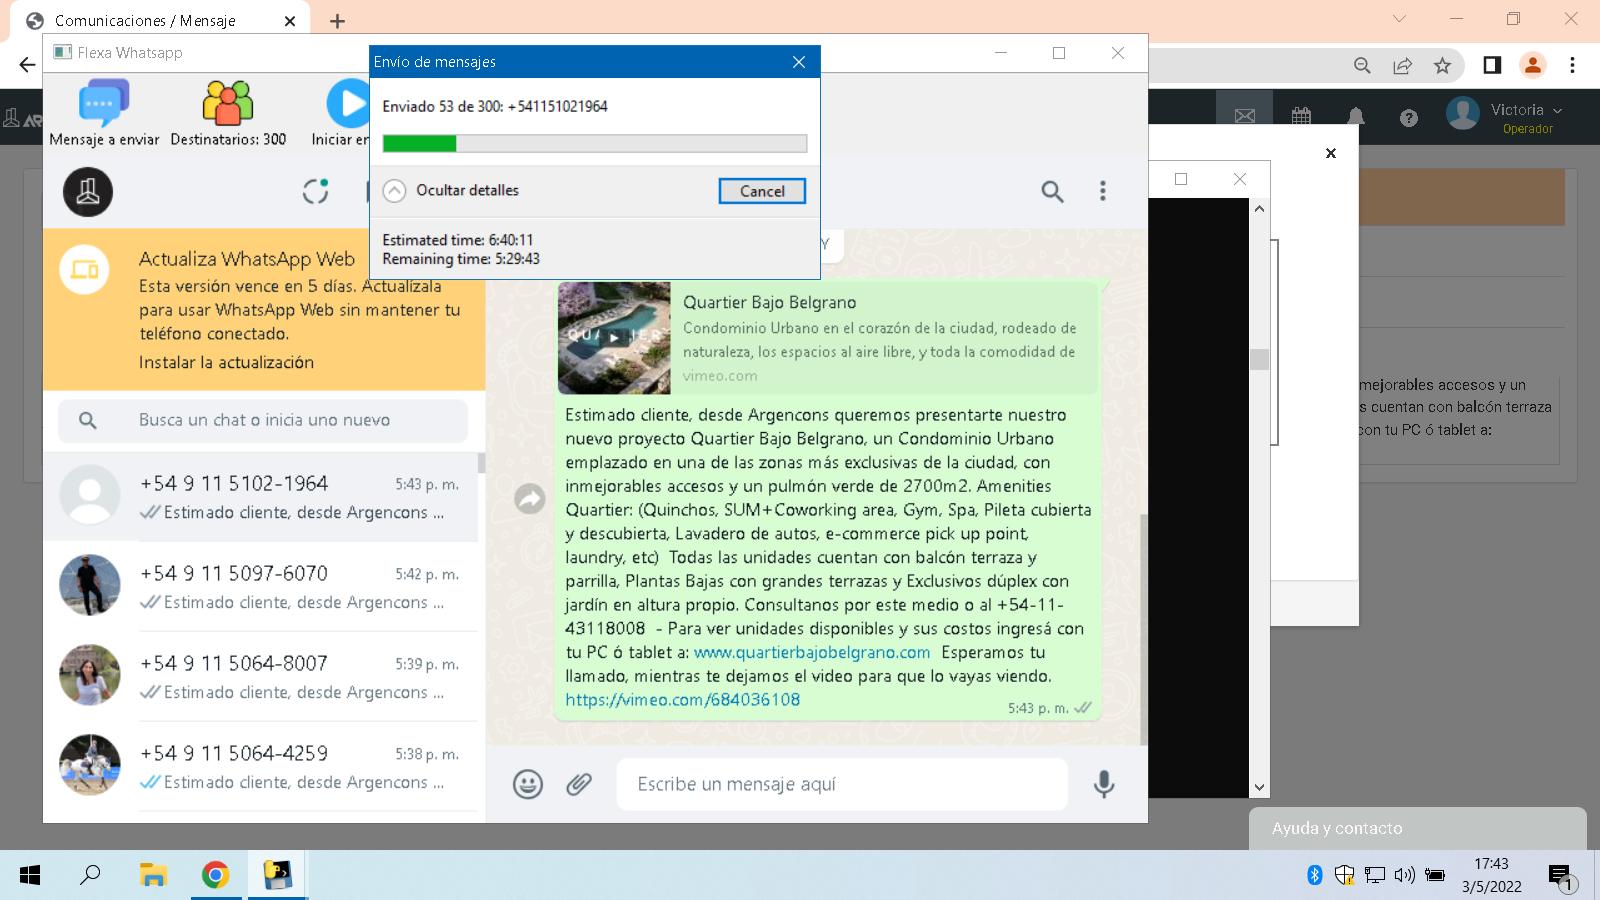Open the Windows notification center
Screen dimensions: 1600x900
pyautogui.click(x=1562, y=877)
